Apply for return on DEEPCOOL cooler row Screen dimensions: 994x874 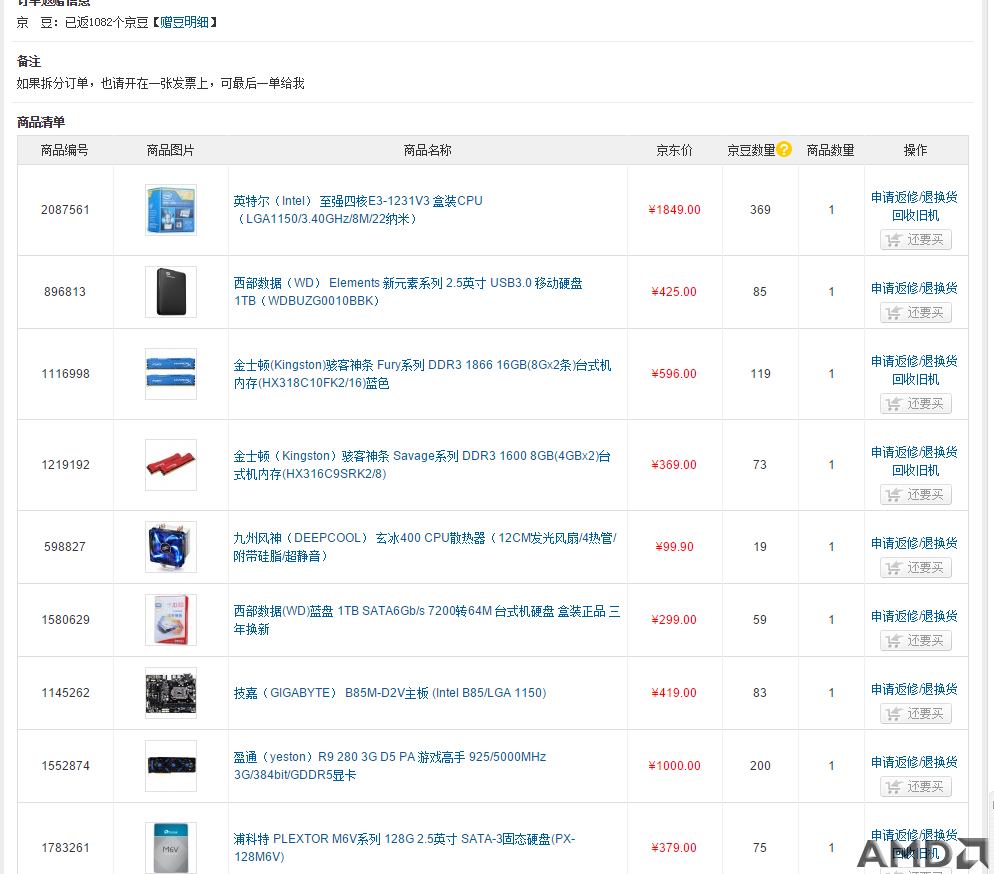914,543
